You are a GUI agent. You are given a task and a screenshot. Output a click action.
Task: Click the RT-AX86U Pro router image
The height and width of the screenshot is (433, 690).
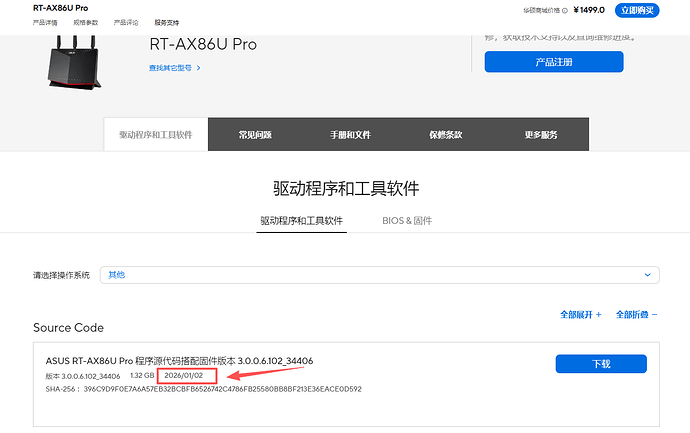pos(74,62)
